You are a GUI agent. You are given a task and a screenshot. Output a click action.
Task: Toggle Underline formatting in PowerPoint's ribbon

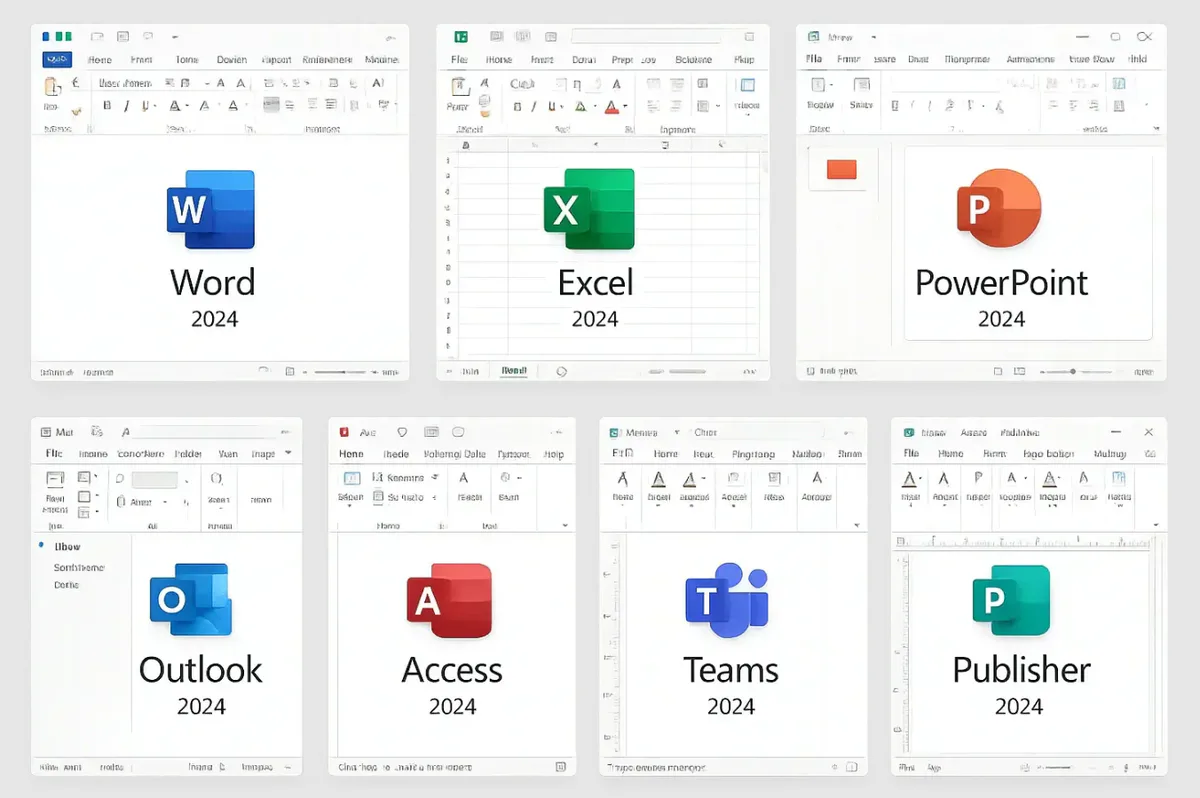coord(929,106)
